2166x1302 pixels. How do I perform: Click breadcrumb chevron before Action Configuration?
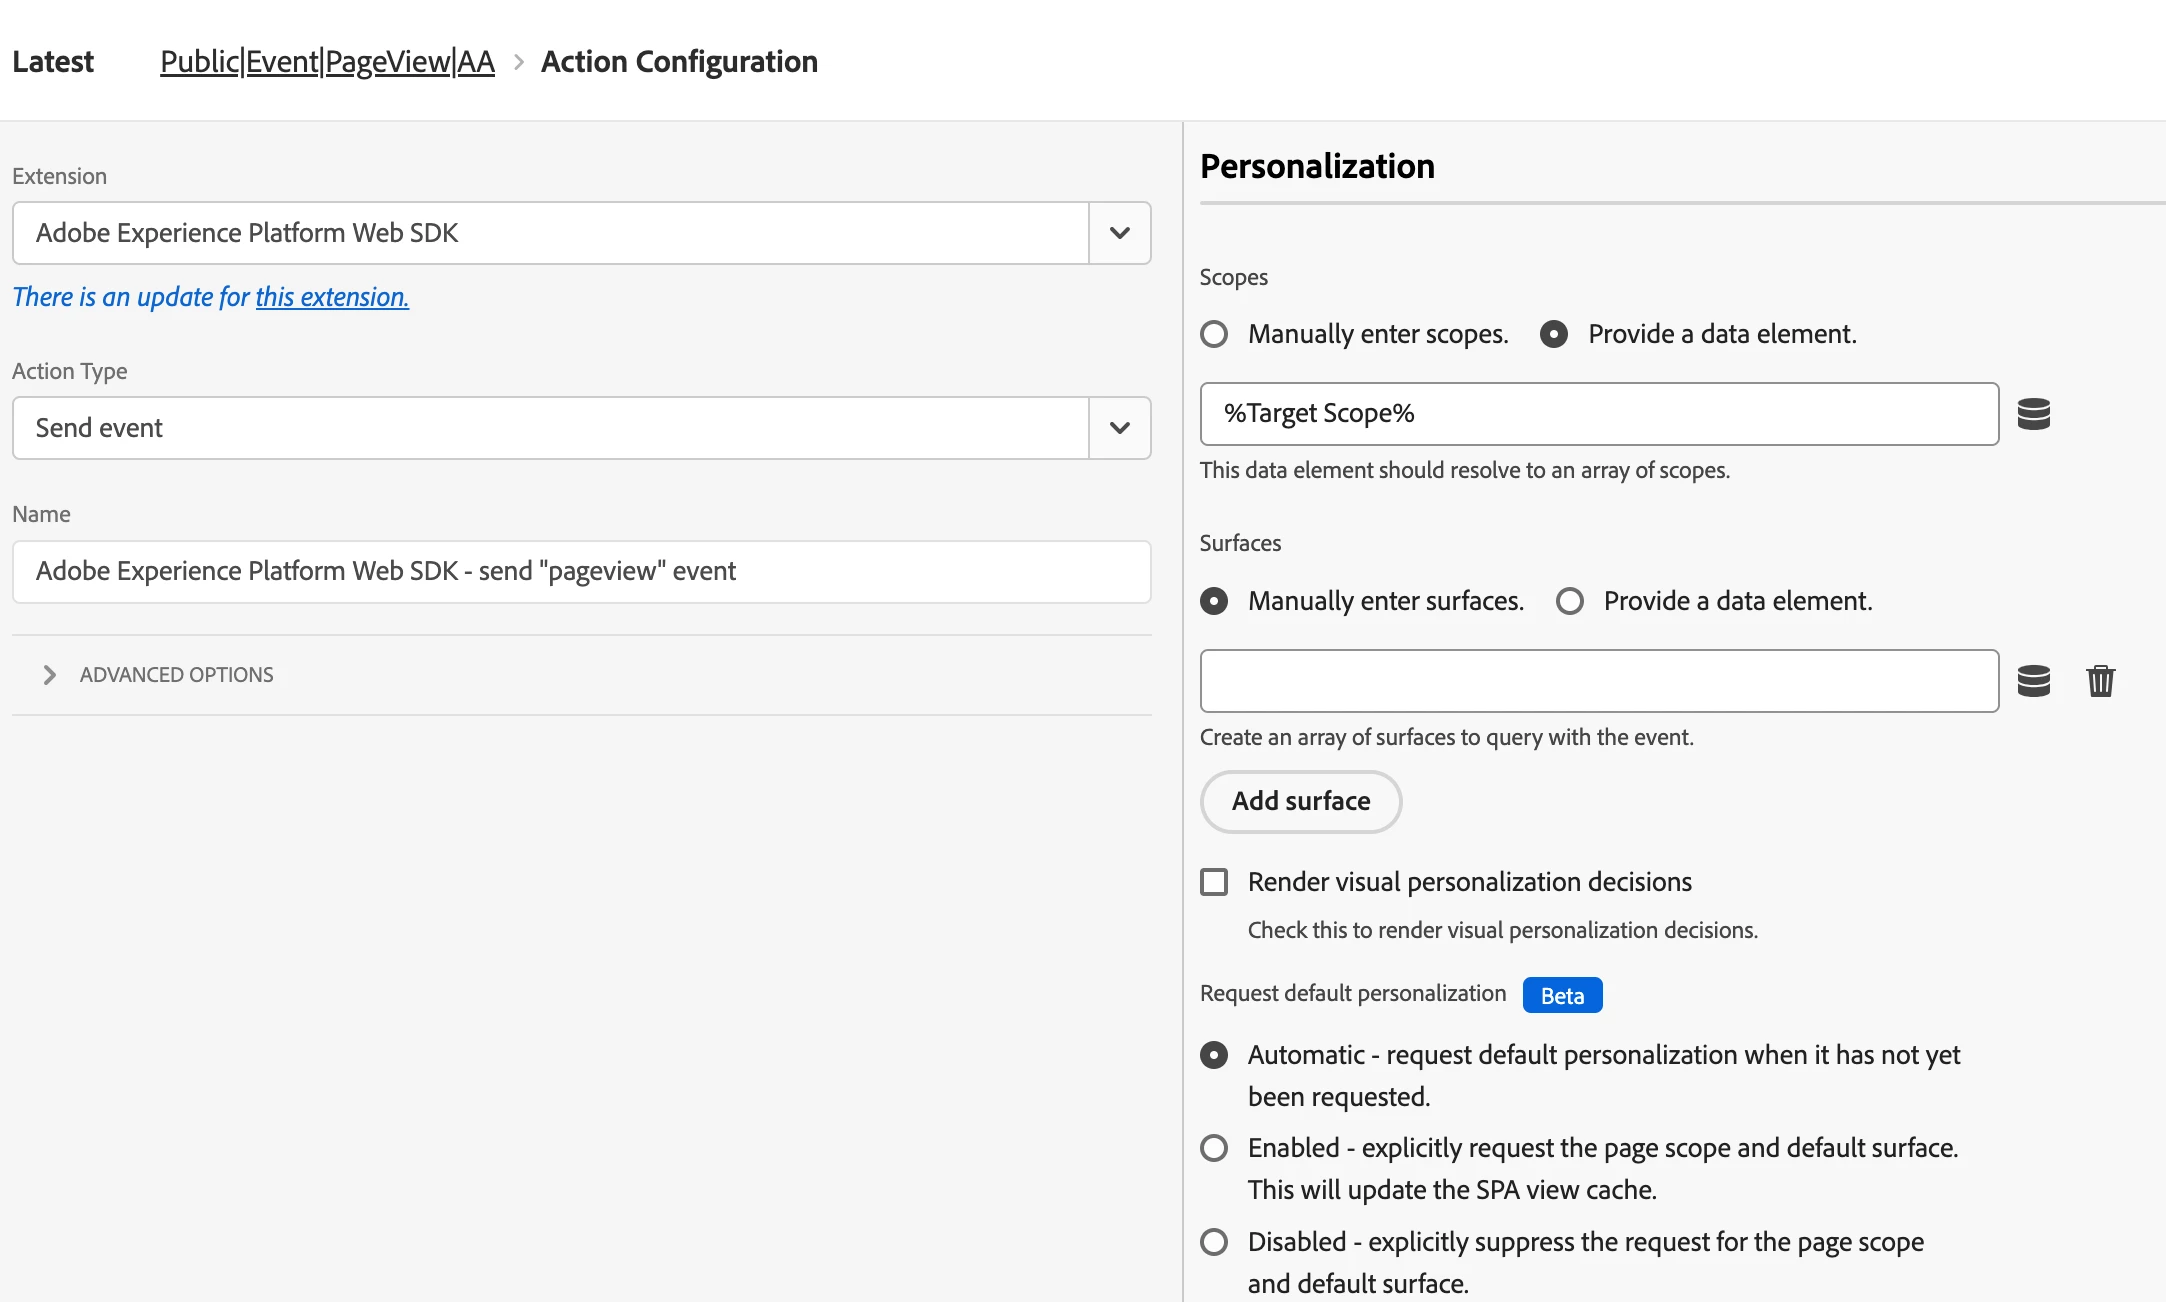pos(518,62)
